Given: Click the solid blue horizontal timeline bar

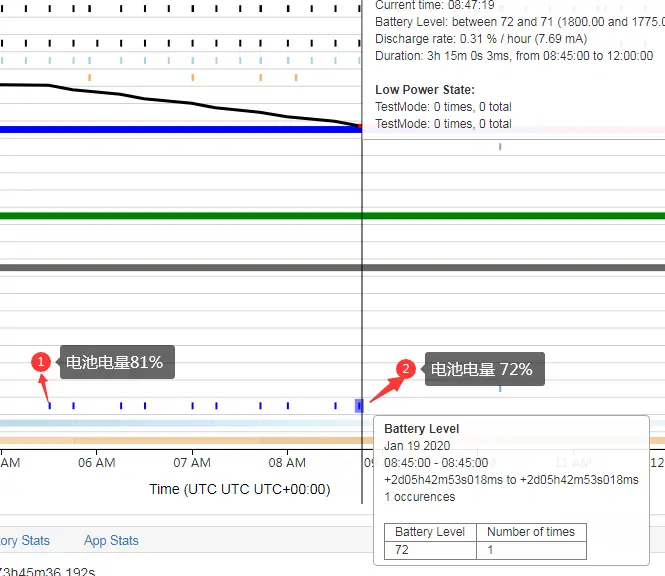Looking at the screenshot, I should click(x=181, y=129).
